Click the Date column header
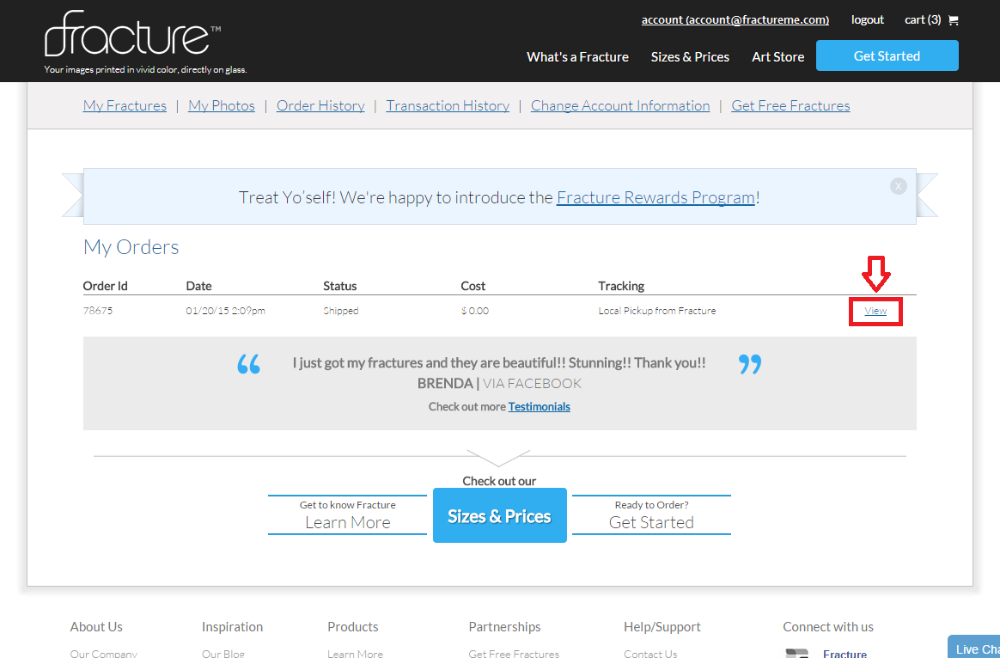Image resolution: width=1000 pixels, height=658 pixels. pos(198,286)
